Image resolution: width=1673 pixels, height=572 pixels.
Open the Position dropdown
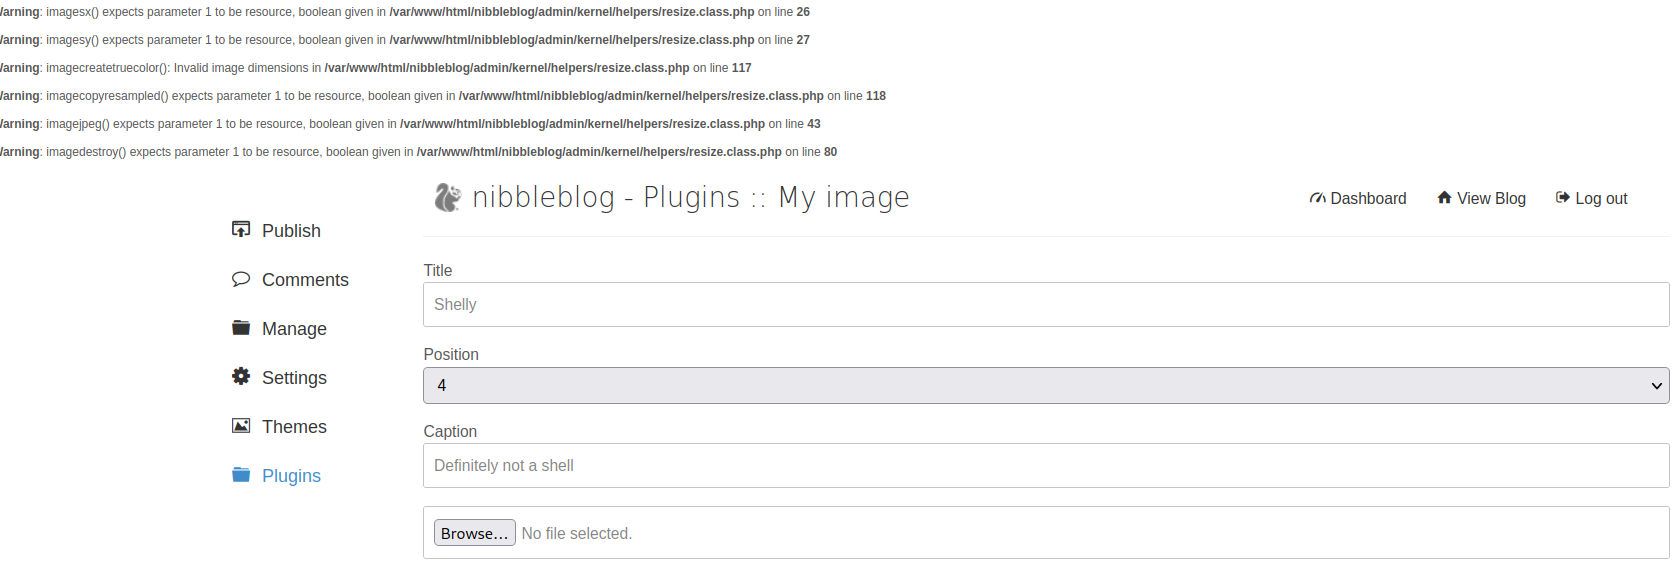click(1045, 386)
